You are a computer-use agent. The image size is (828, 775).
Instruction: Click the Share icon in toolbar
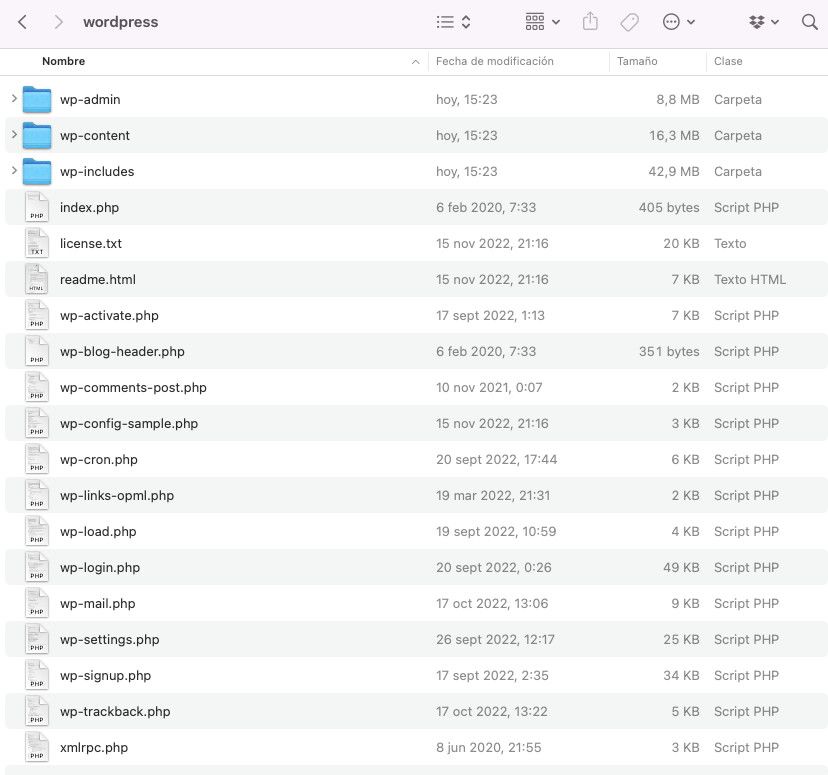tap(590, 22)
